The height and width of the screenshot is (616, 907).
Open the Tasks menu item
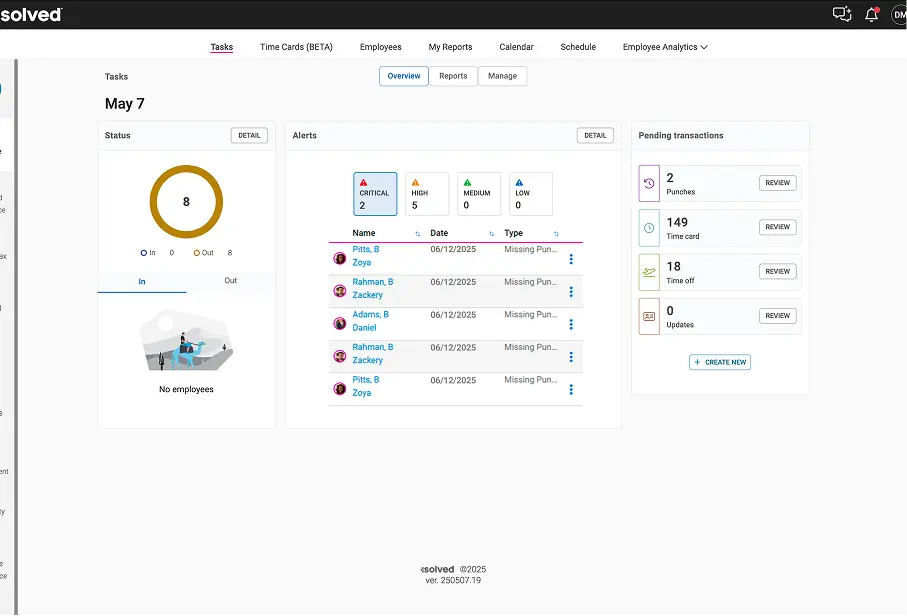click(222, 47)
